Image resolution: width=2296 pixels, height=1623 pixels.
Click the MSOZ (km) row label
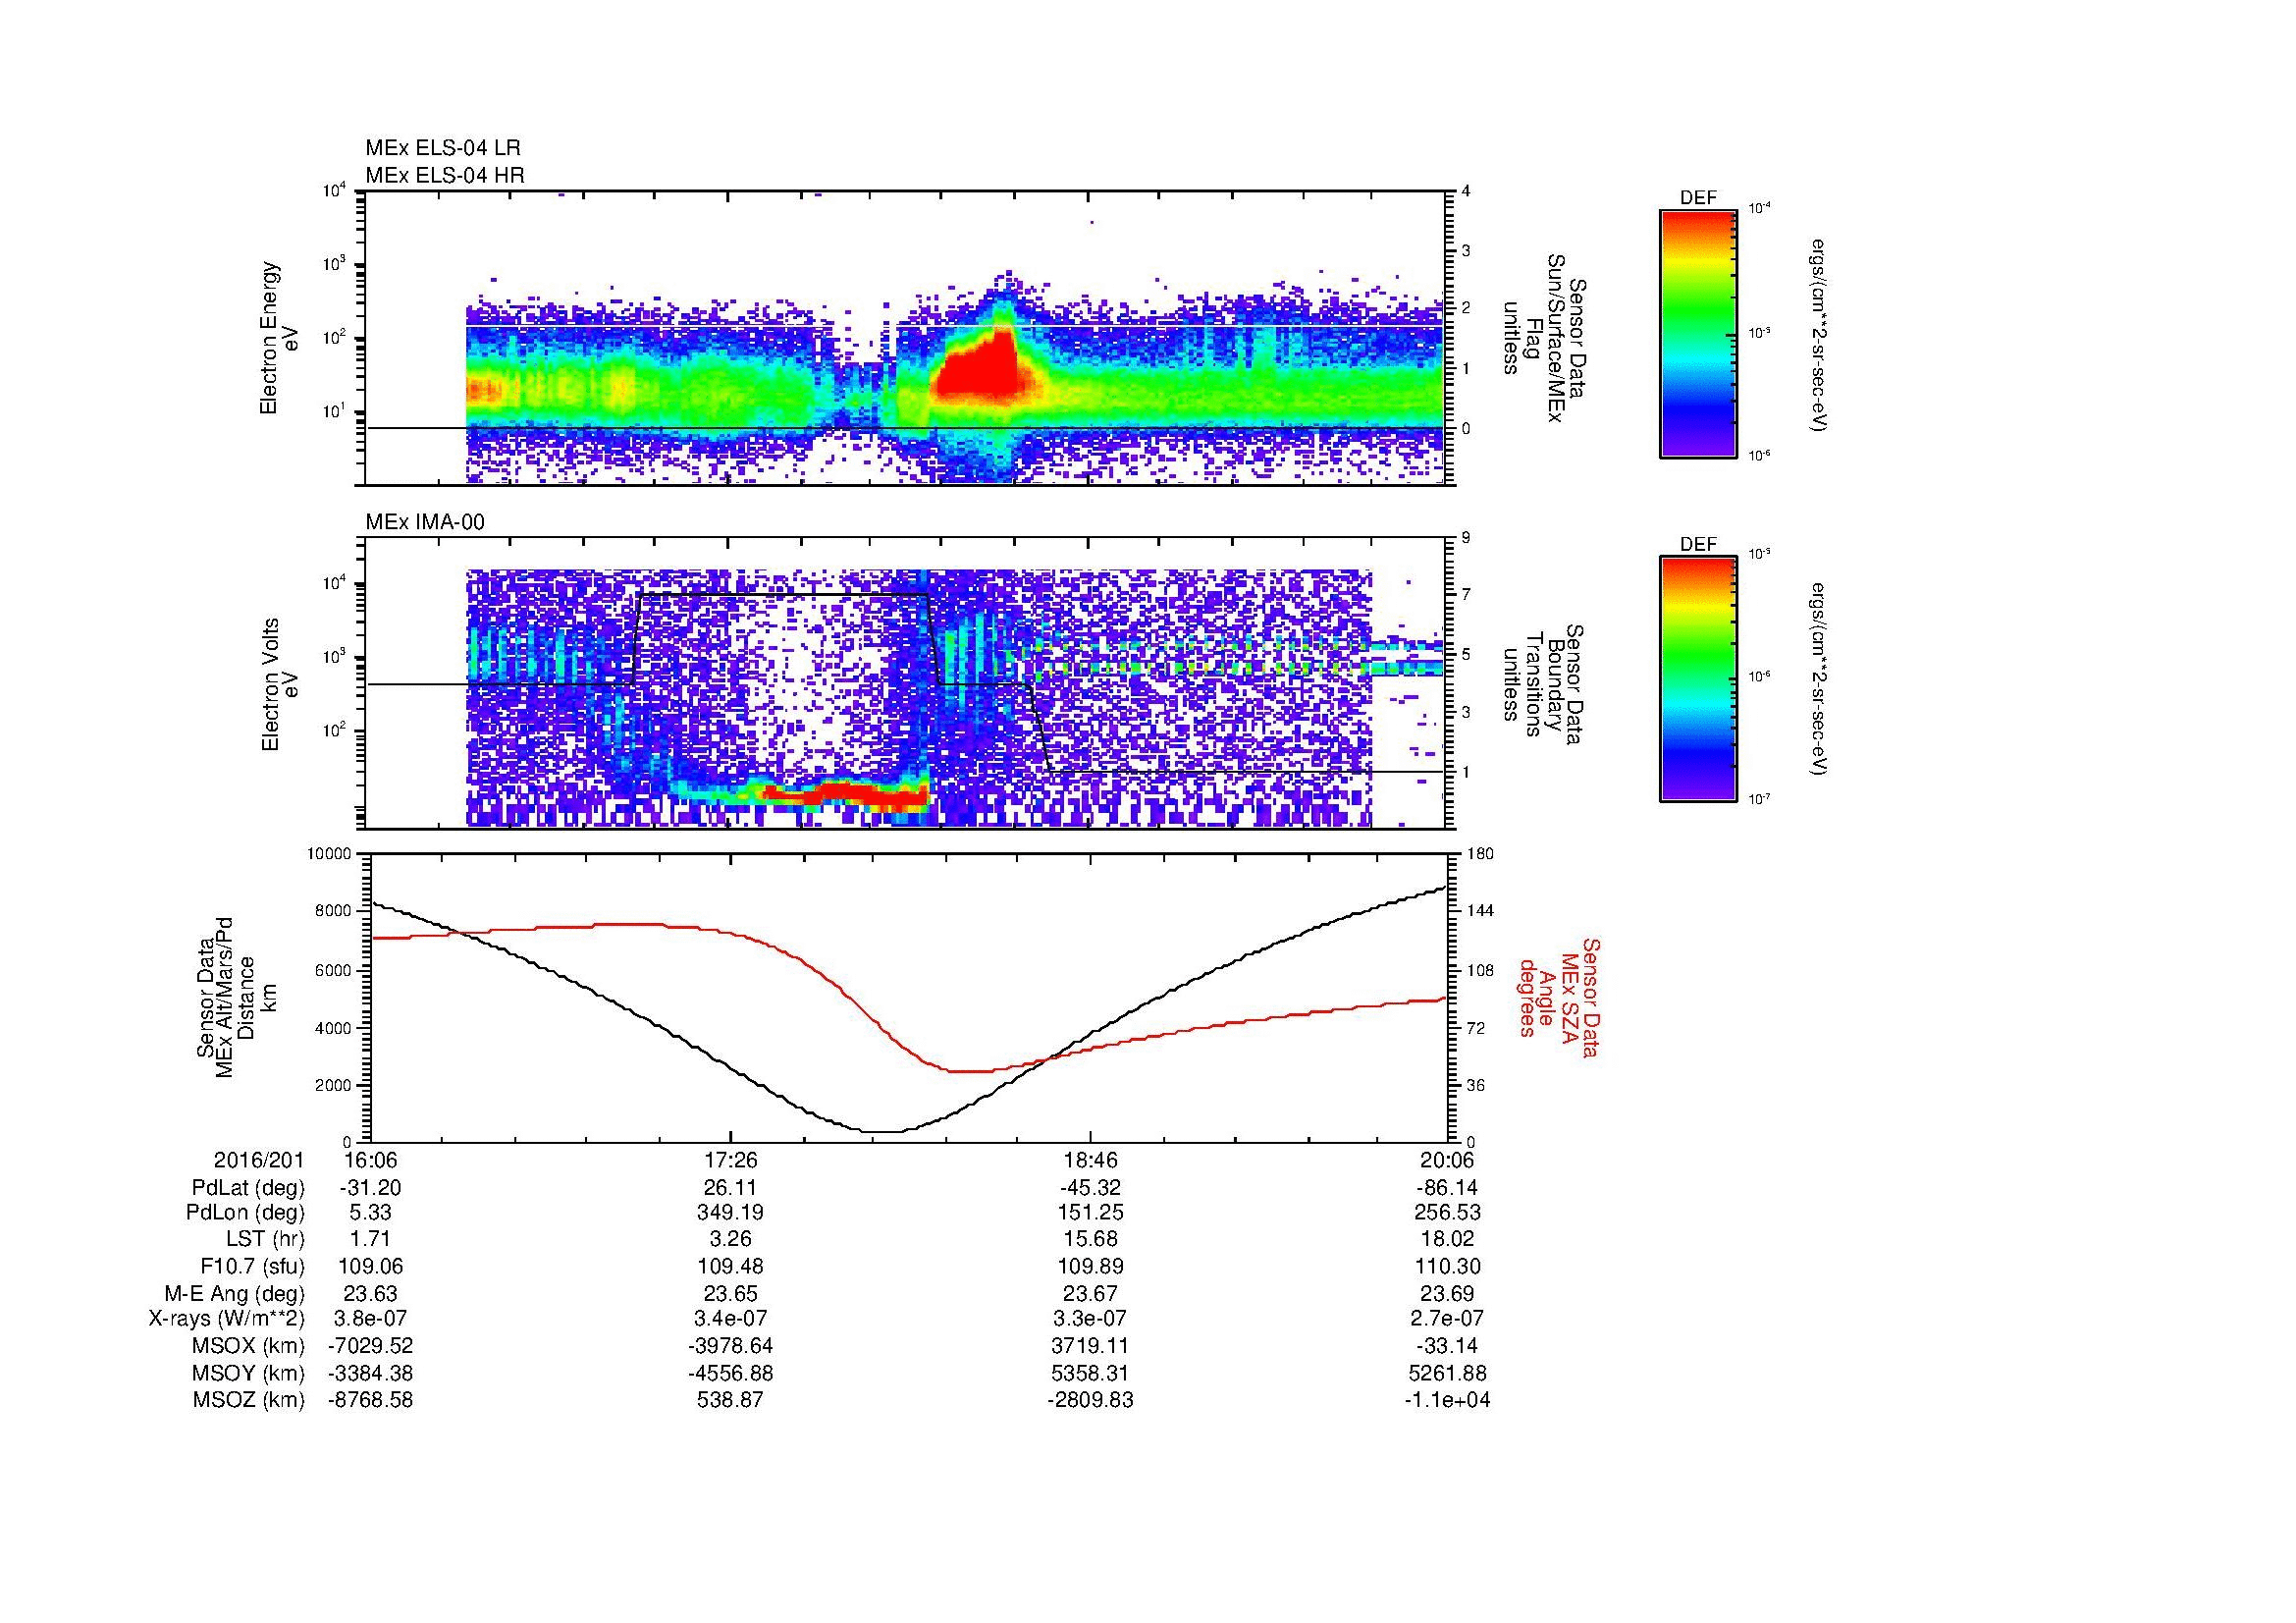click(x=249, y=1400)
